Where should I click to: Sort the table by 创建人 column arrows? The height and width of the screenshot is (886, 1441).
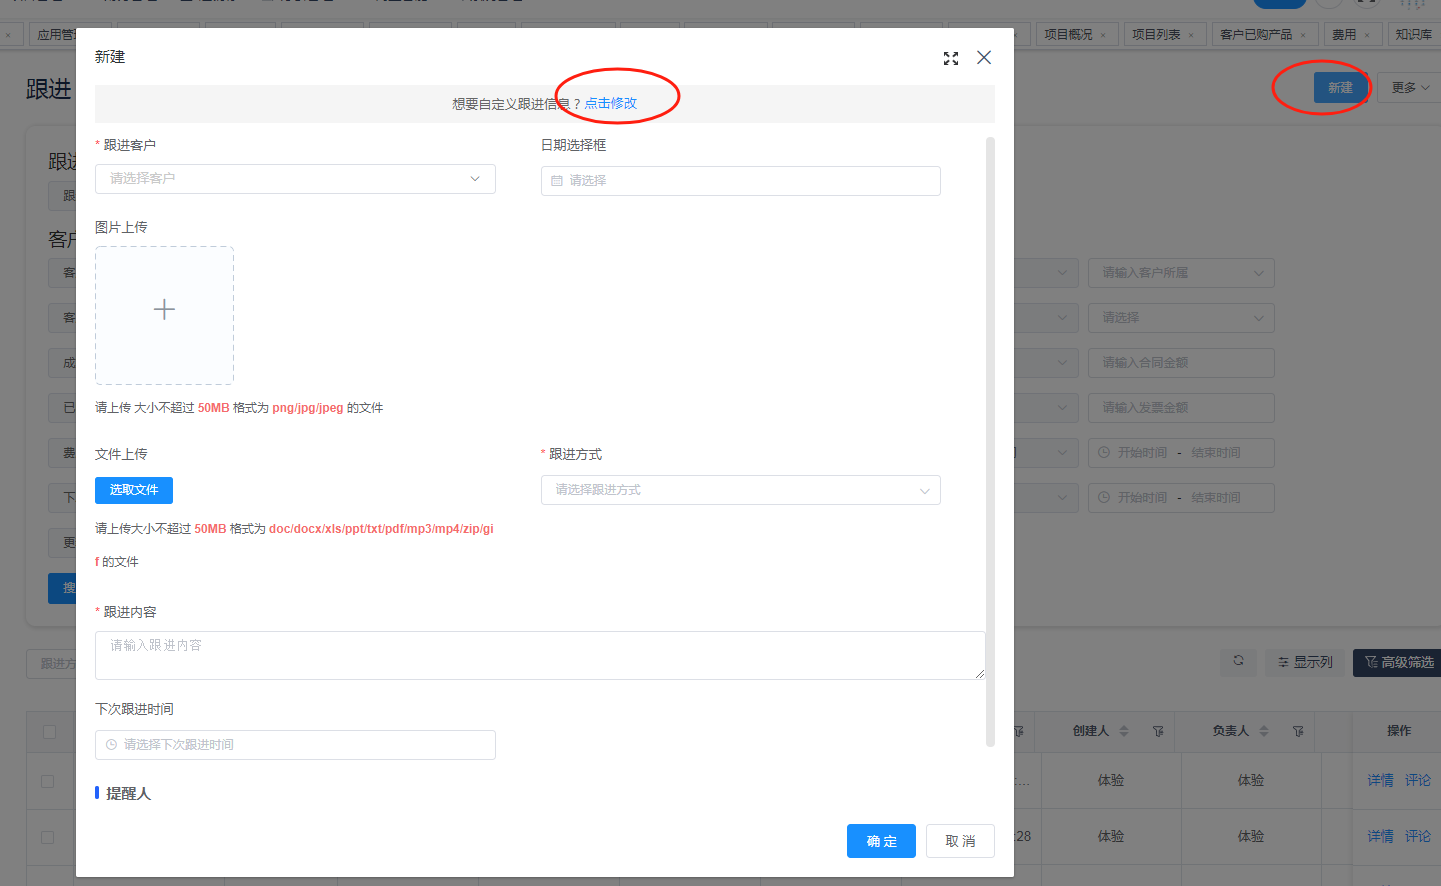1124,731
